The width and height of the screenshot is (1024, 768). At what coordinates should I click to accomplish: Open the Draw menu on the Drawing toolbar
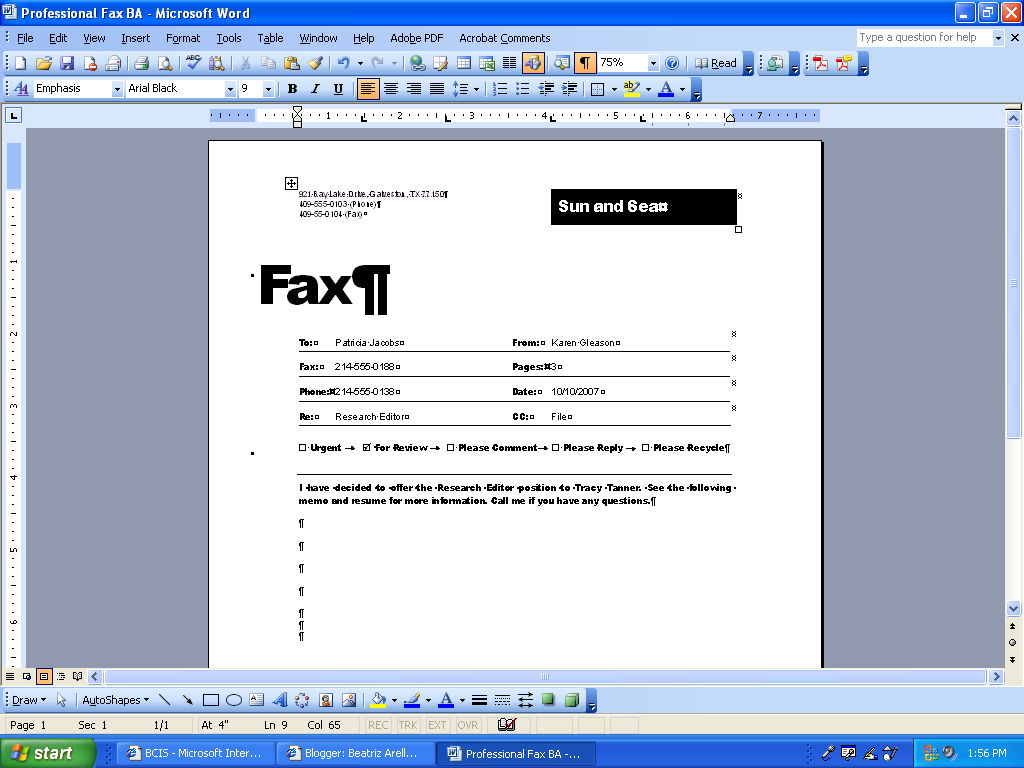coord(29,700)
